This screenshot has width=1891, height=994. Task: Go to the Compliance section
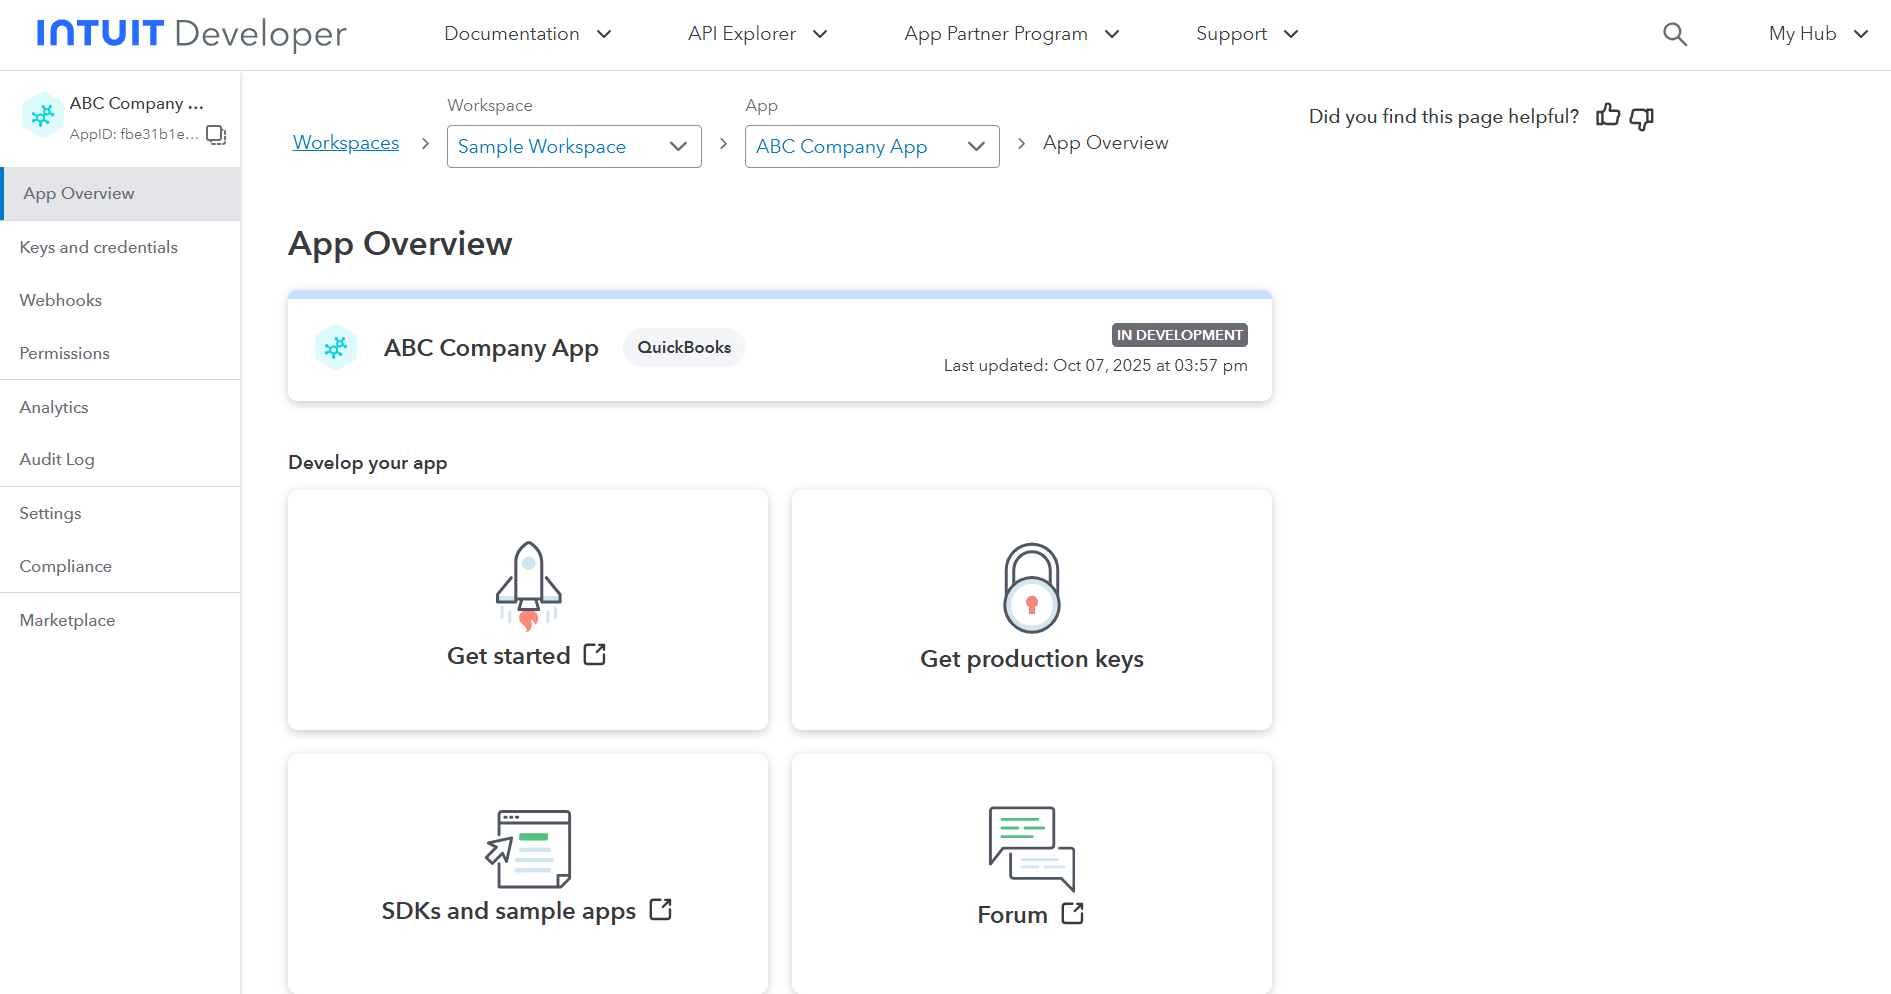pos(120,566)
